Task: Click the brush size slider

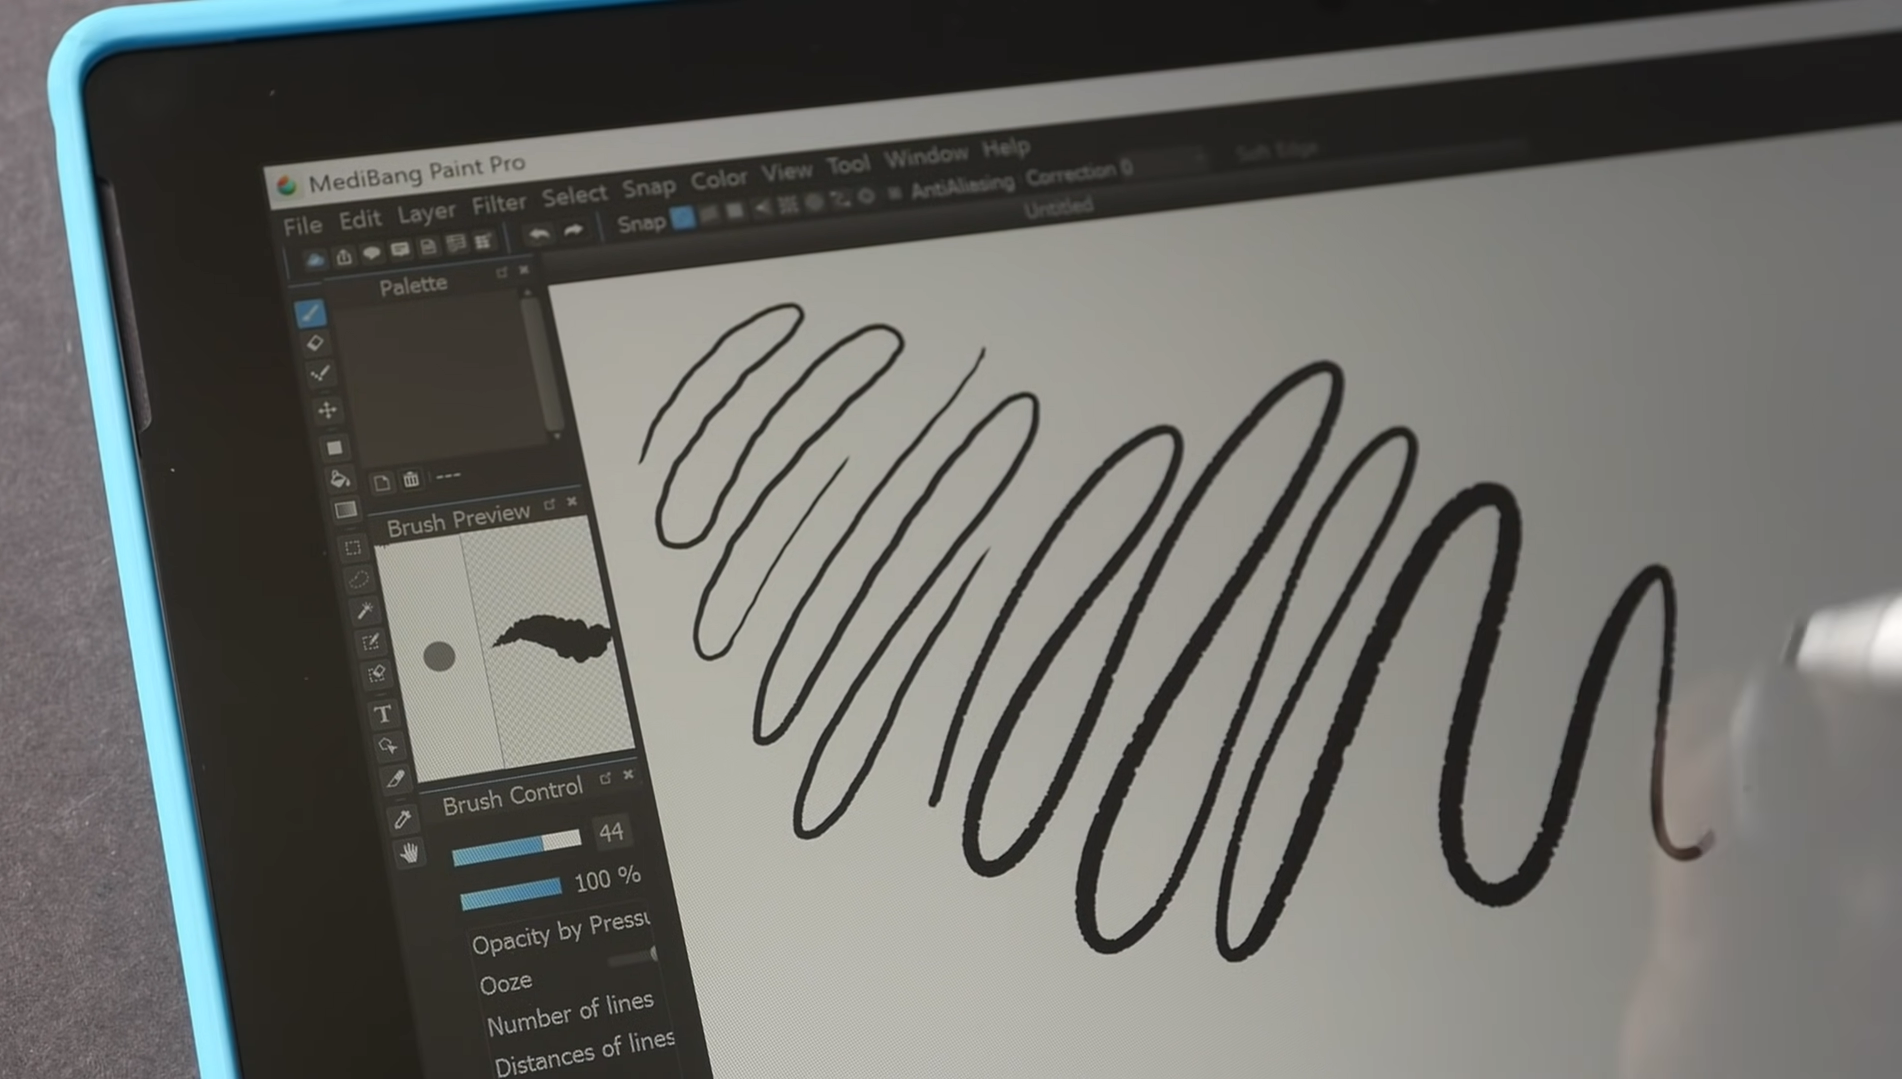Action: [516, 847]
